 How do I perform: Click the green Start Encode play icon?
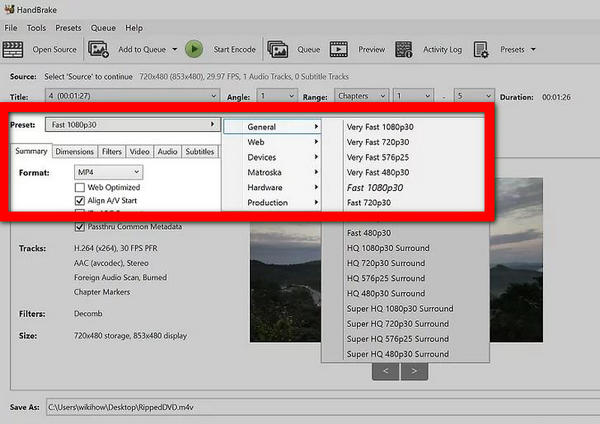194,49
